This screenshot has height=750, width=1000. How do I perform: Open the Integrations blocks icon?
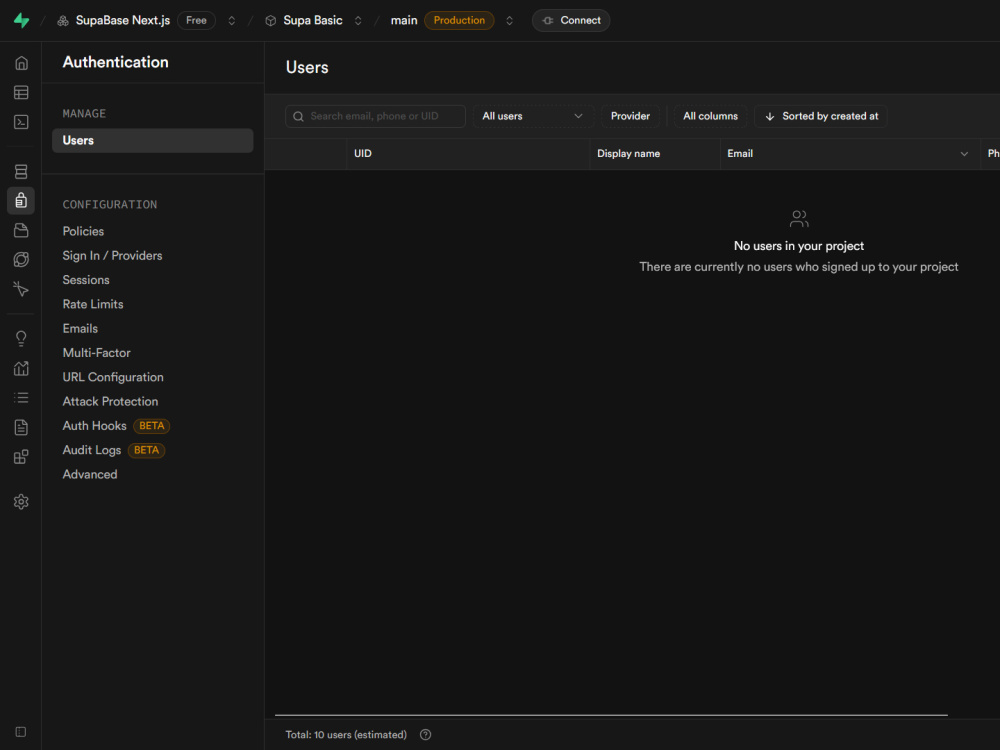click(x=21, y=457)
